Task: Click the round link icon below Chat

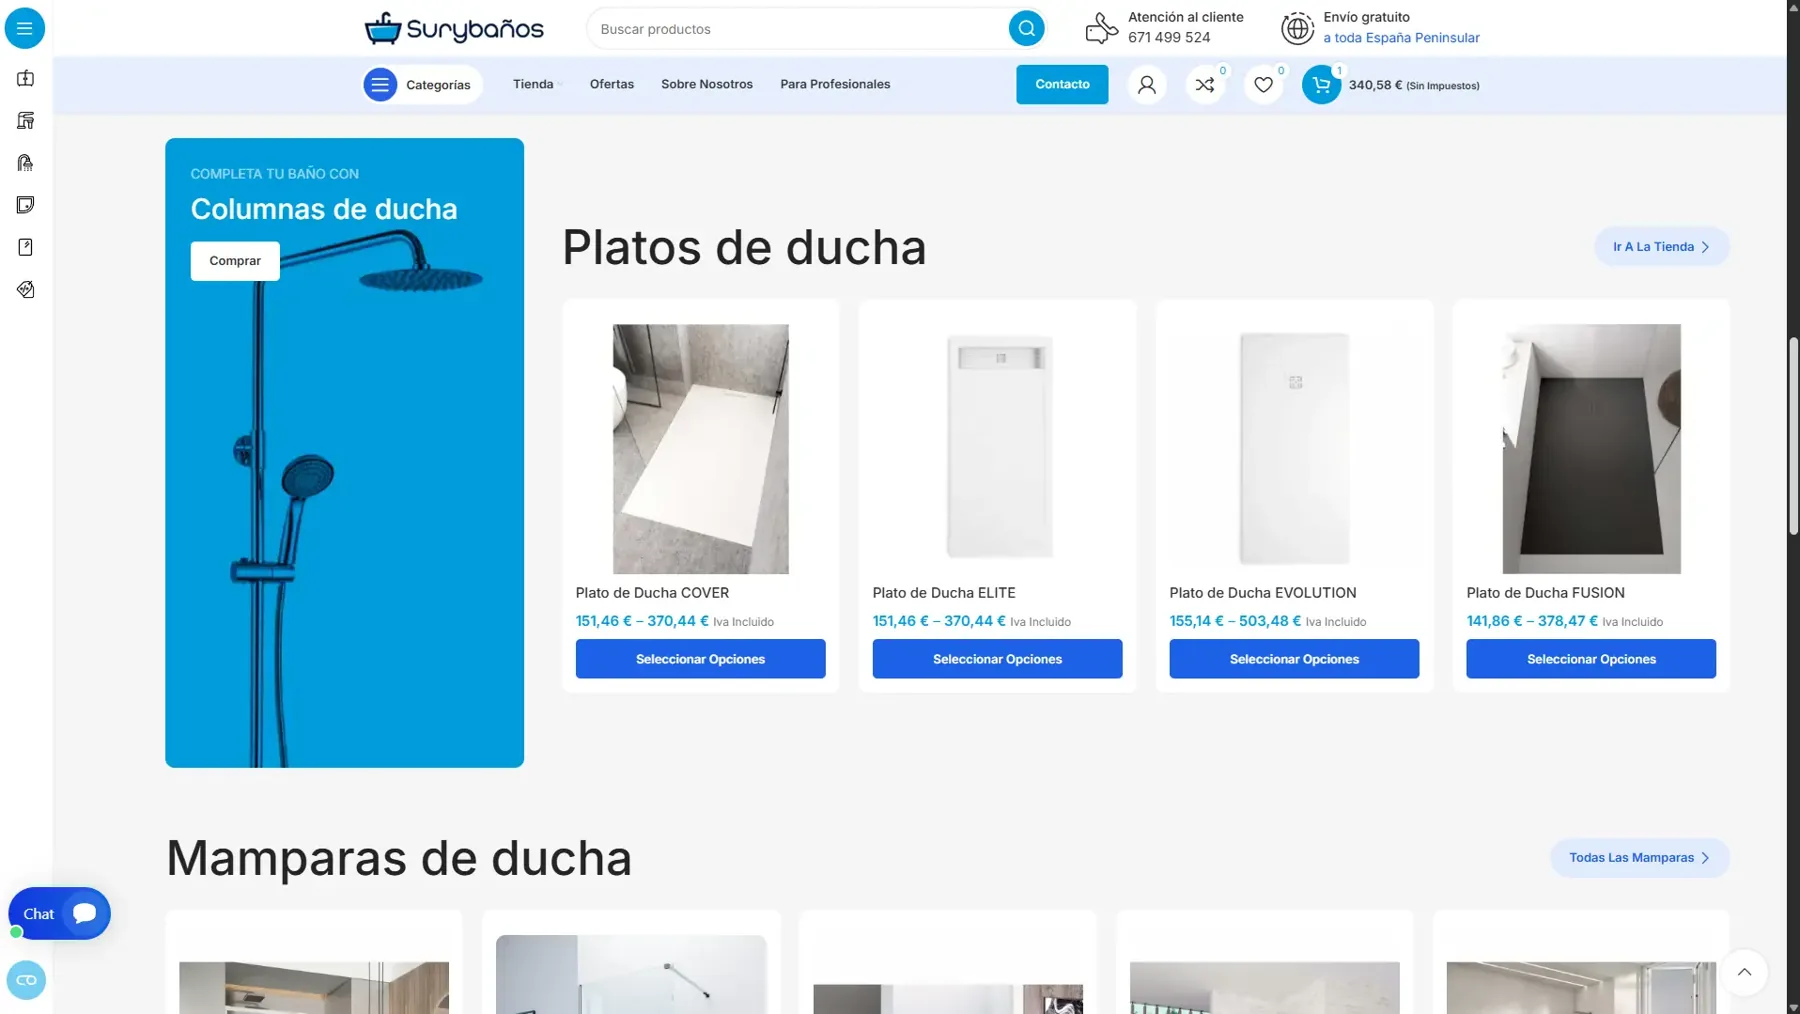Action: coord(26,980)
